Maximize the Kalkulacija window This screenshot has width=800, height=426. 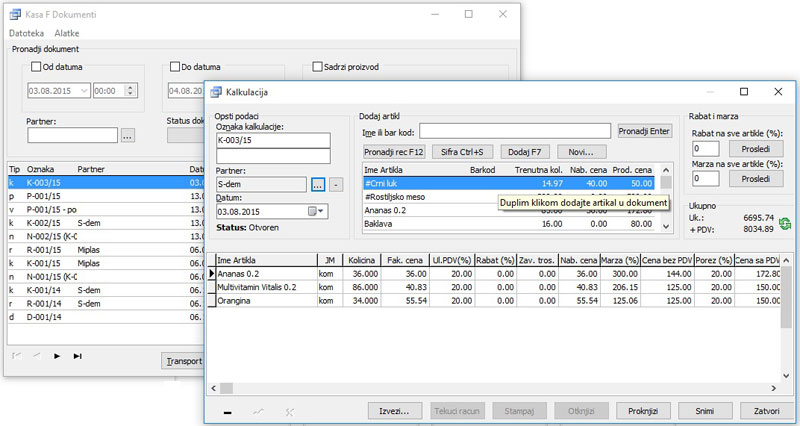click(744, 92)
